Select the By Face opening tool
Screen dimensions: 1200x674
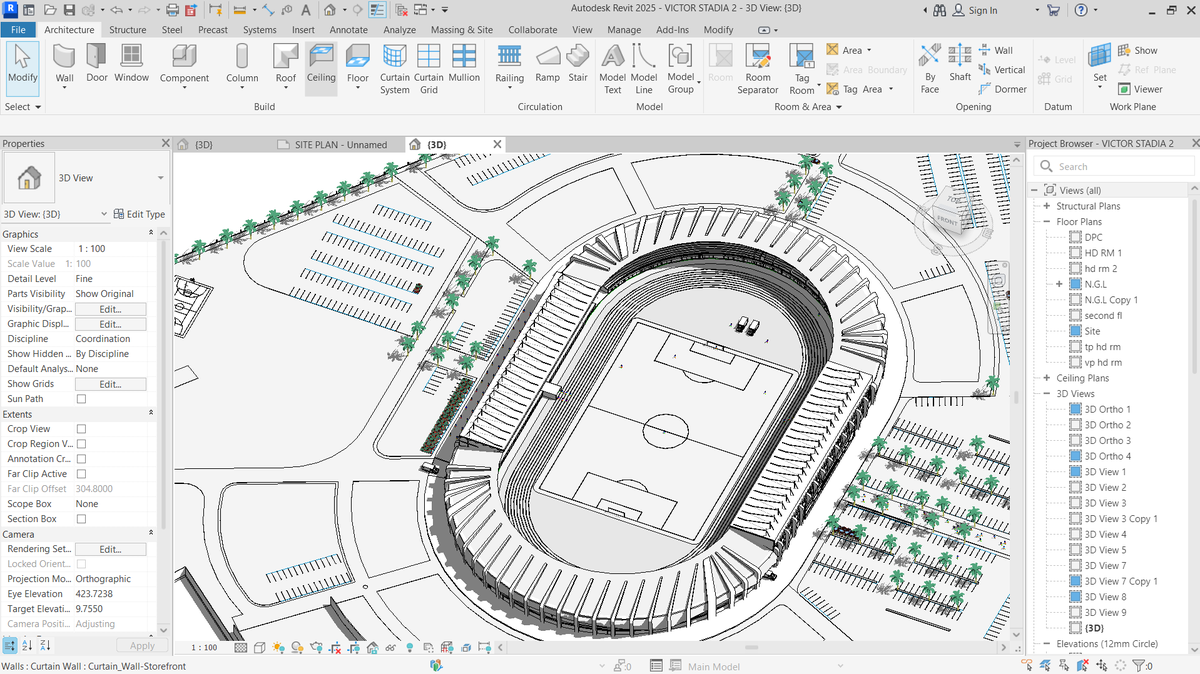pyautogui.click(x=930, y=68)
